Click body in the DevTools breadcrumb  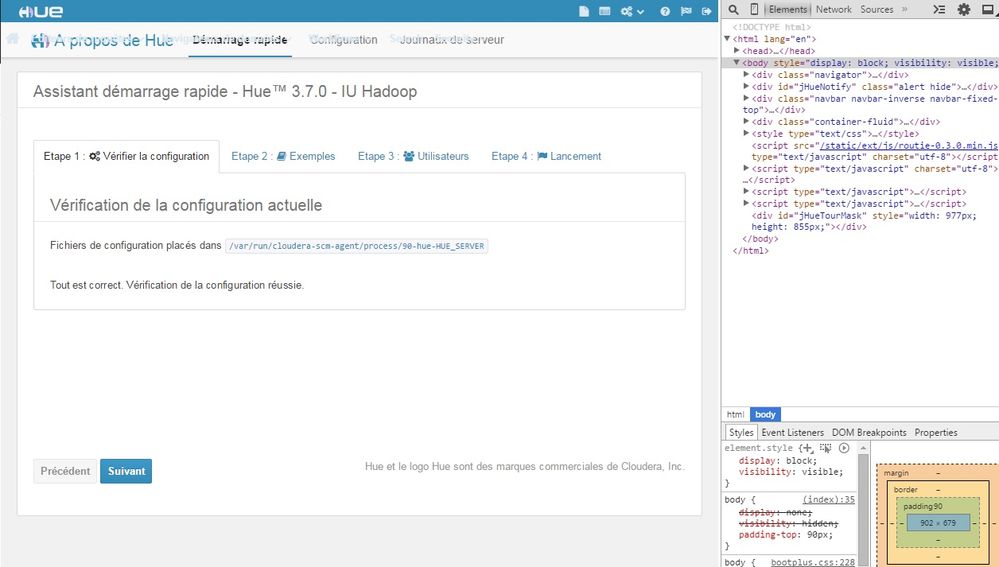765,414
